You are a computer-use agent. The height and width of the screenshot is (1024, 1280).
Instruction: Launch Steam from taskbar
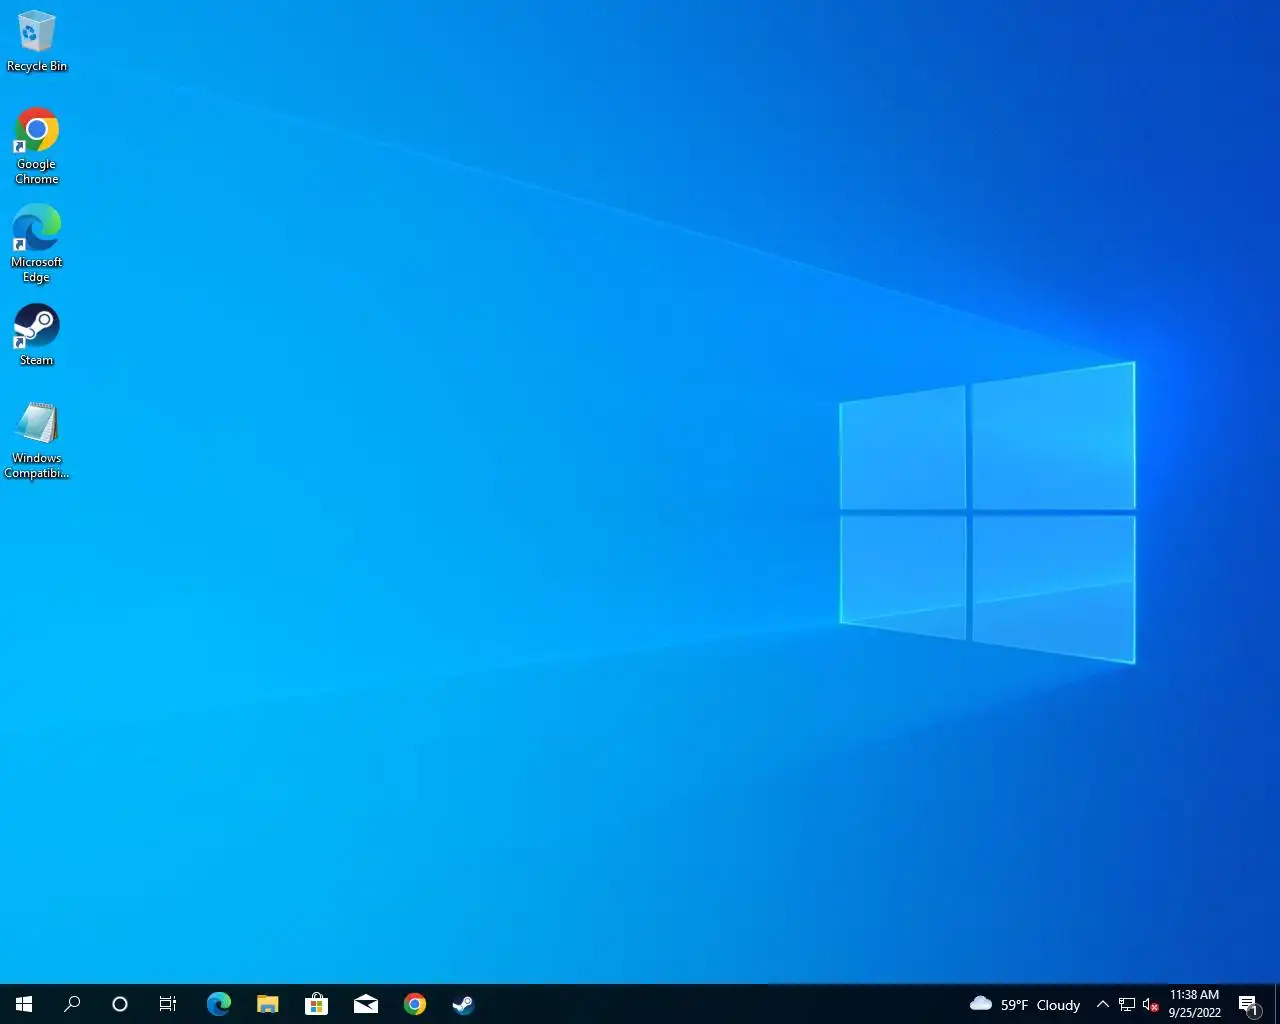[x=463, y=1004]
